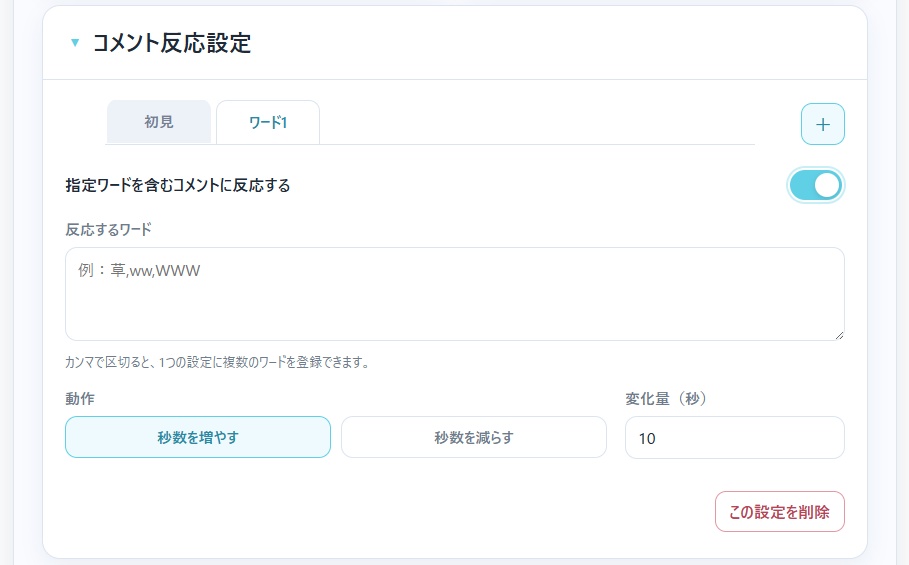Click the 変化量（秒） field showing 10
This screenshot has width=909, height=565.
735,438
